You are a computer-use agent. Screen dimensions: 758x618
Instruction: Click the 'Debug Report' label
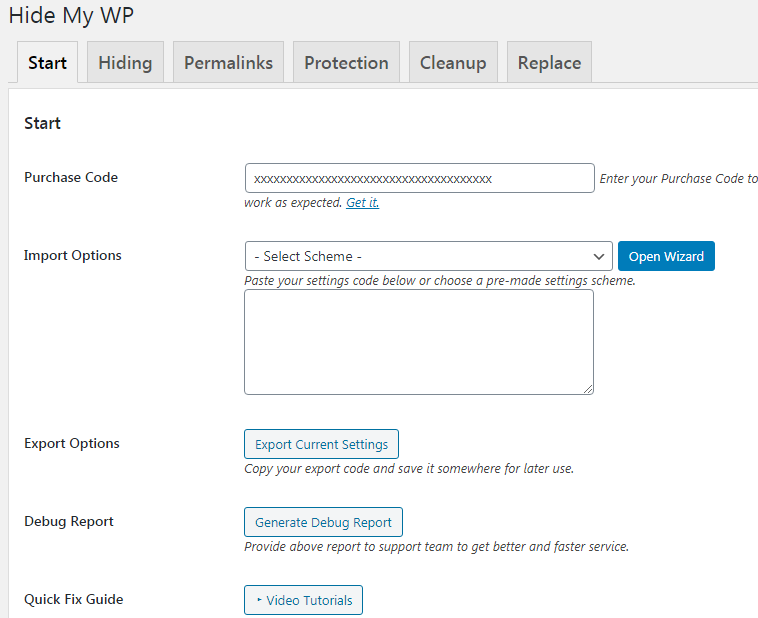pyautogui.click(x=69, y=521)
